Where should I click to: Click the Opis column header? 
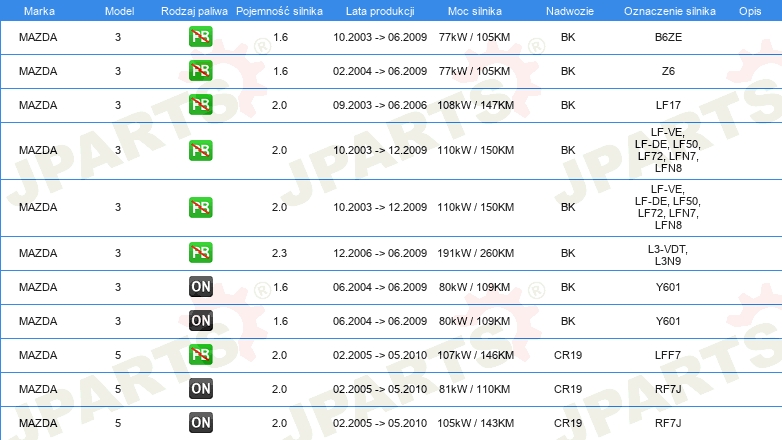coord(750,11)
